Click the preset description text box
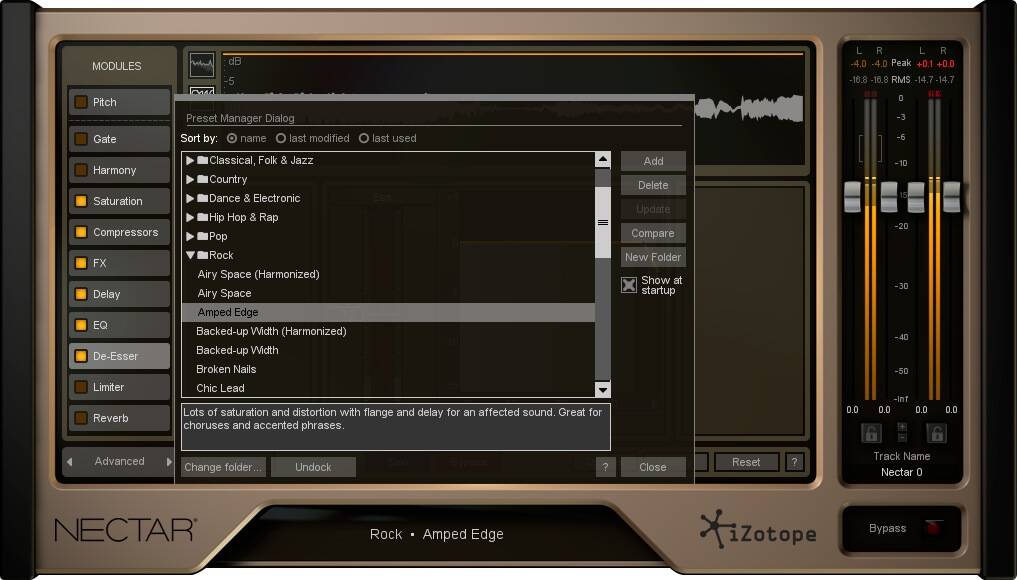1017x580 pixels. pos(396,426)
